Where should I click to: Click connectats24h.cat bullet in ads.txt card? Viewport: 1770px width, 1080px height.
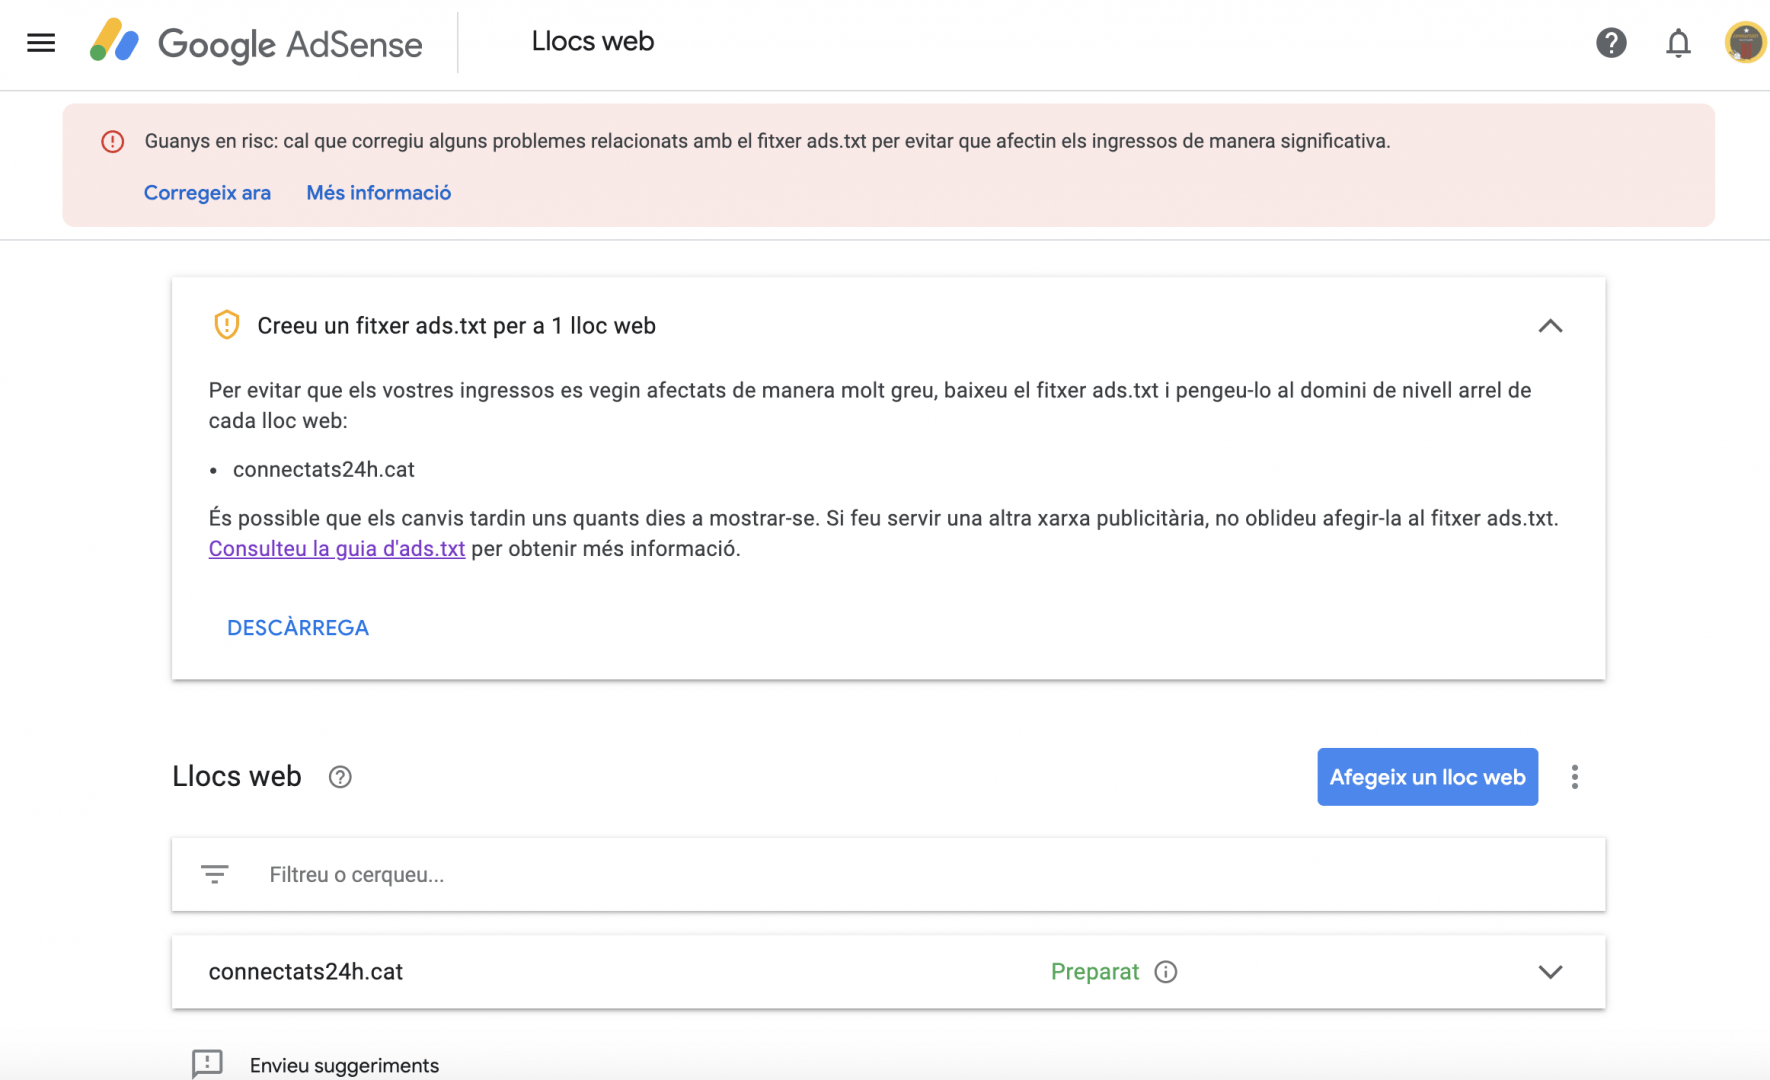point(324,470)
